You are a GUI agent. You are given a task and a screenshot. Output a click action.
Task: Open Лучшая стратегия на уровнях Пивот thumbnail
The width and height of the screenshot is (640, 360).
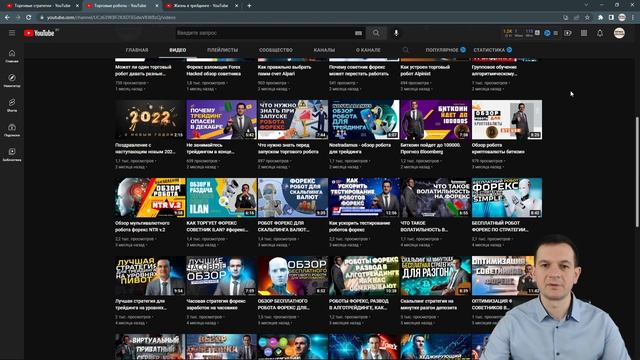coord(150,276)
